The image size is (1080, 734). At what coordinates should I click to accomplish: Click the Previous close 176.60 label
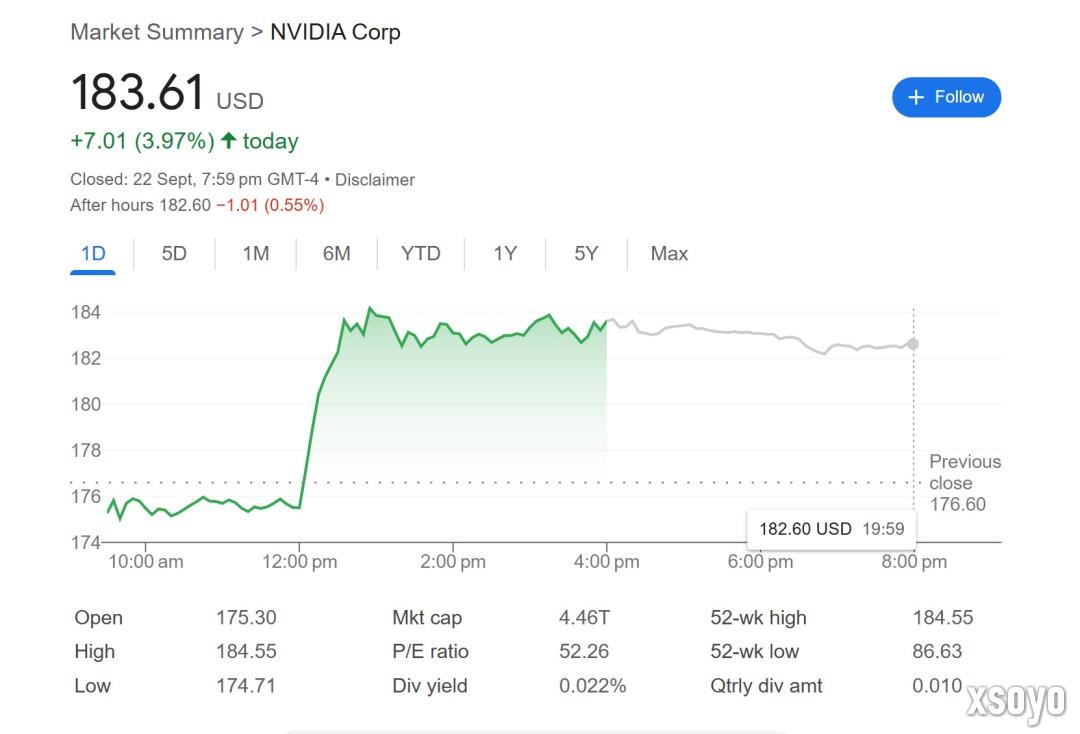point(964,483)
